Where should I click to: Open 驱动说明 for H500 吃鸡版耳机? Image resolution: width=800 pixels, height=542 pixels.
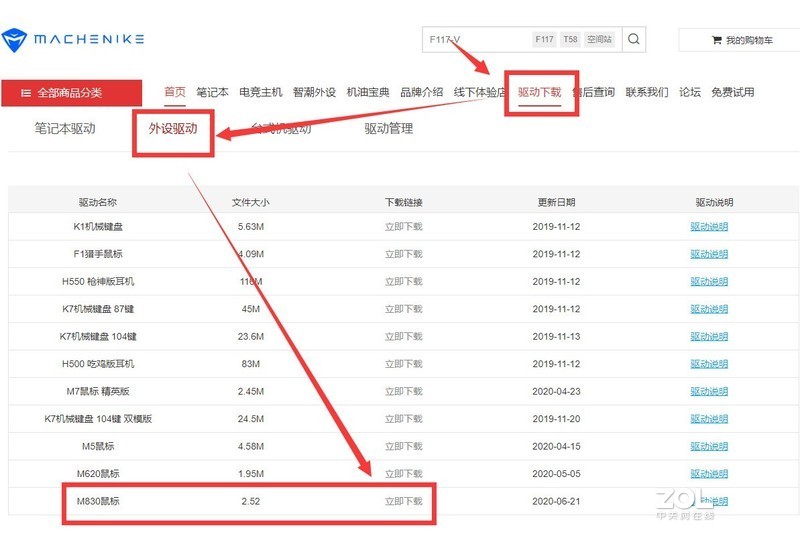tap(709, 364)
